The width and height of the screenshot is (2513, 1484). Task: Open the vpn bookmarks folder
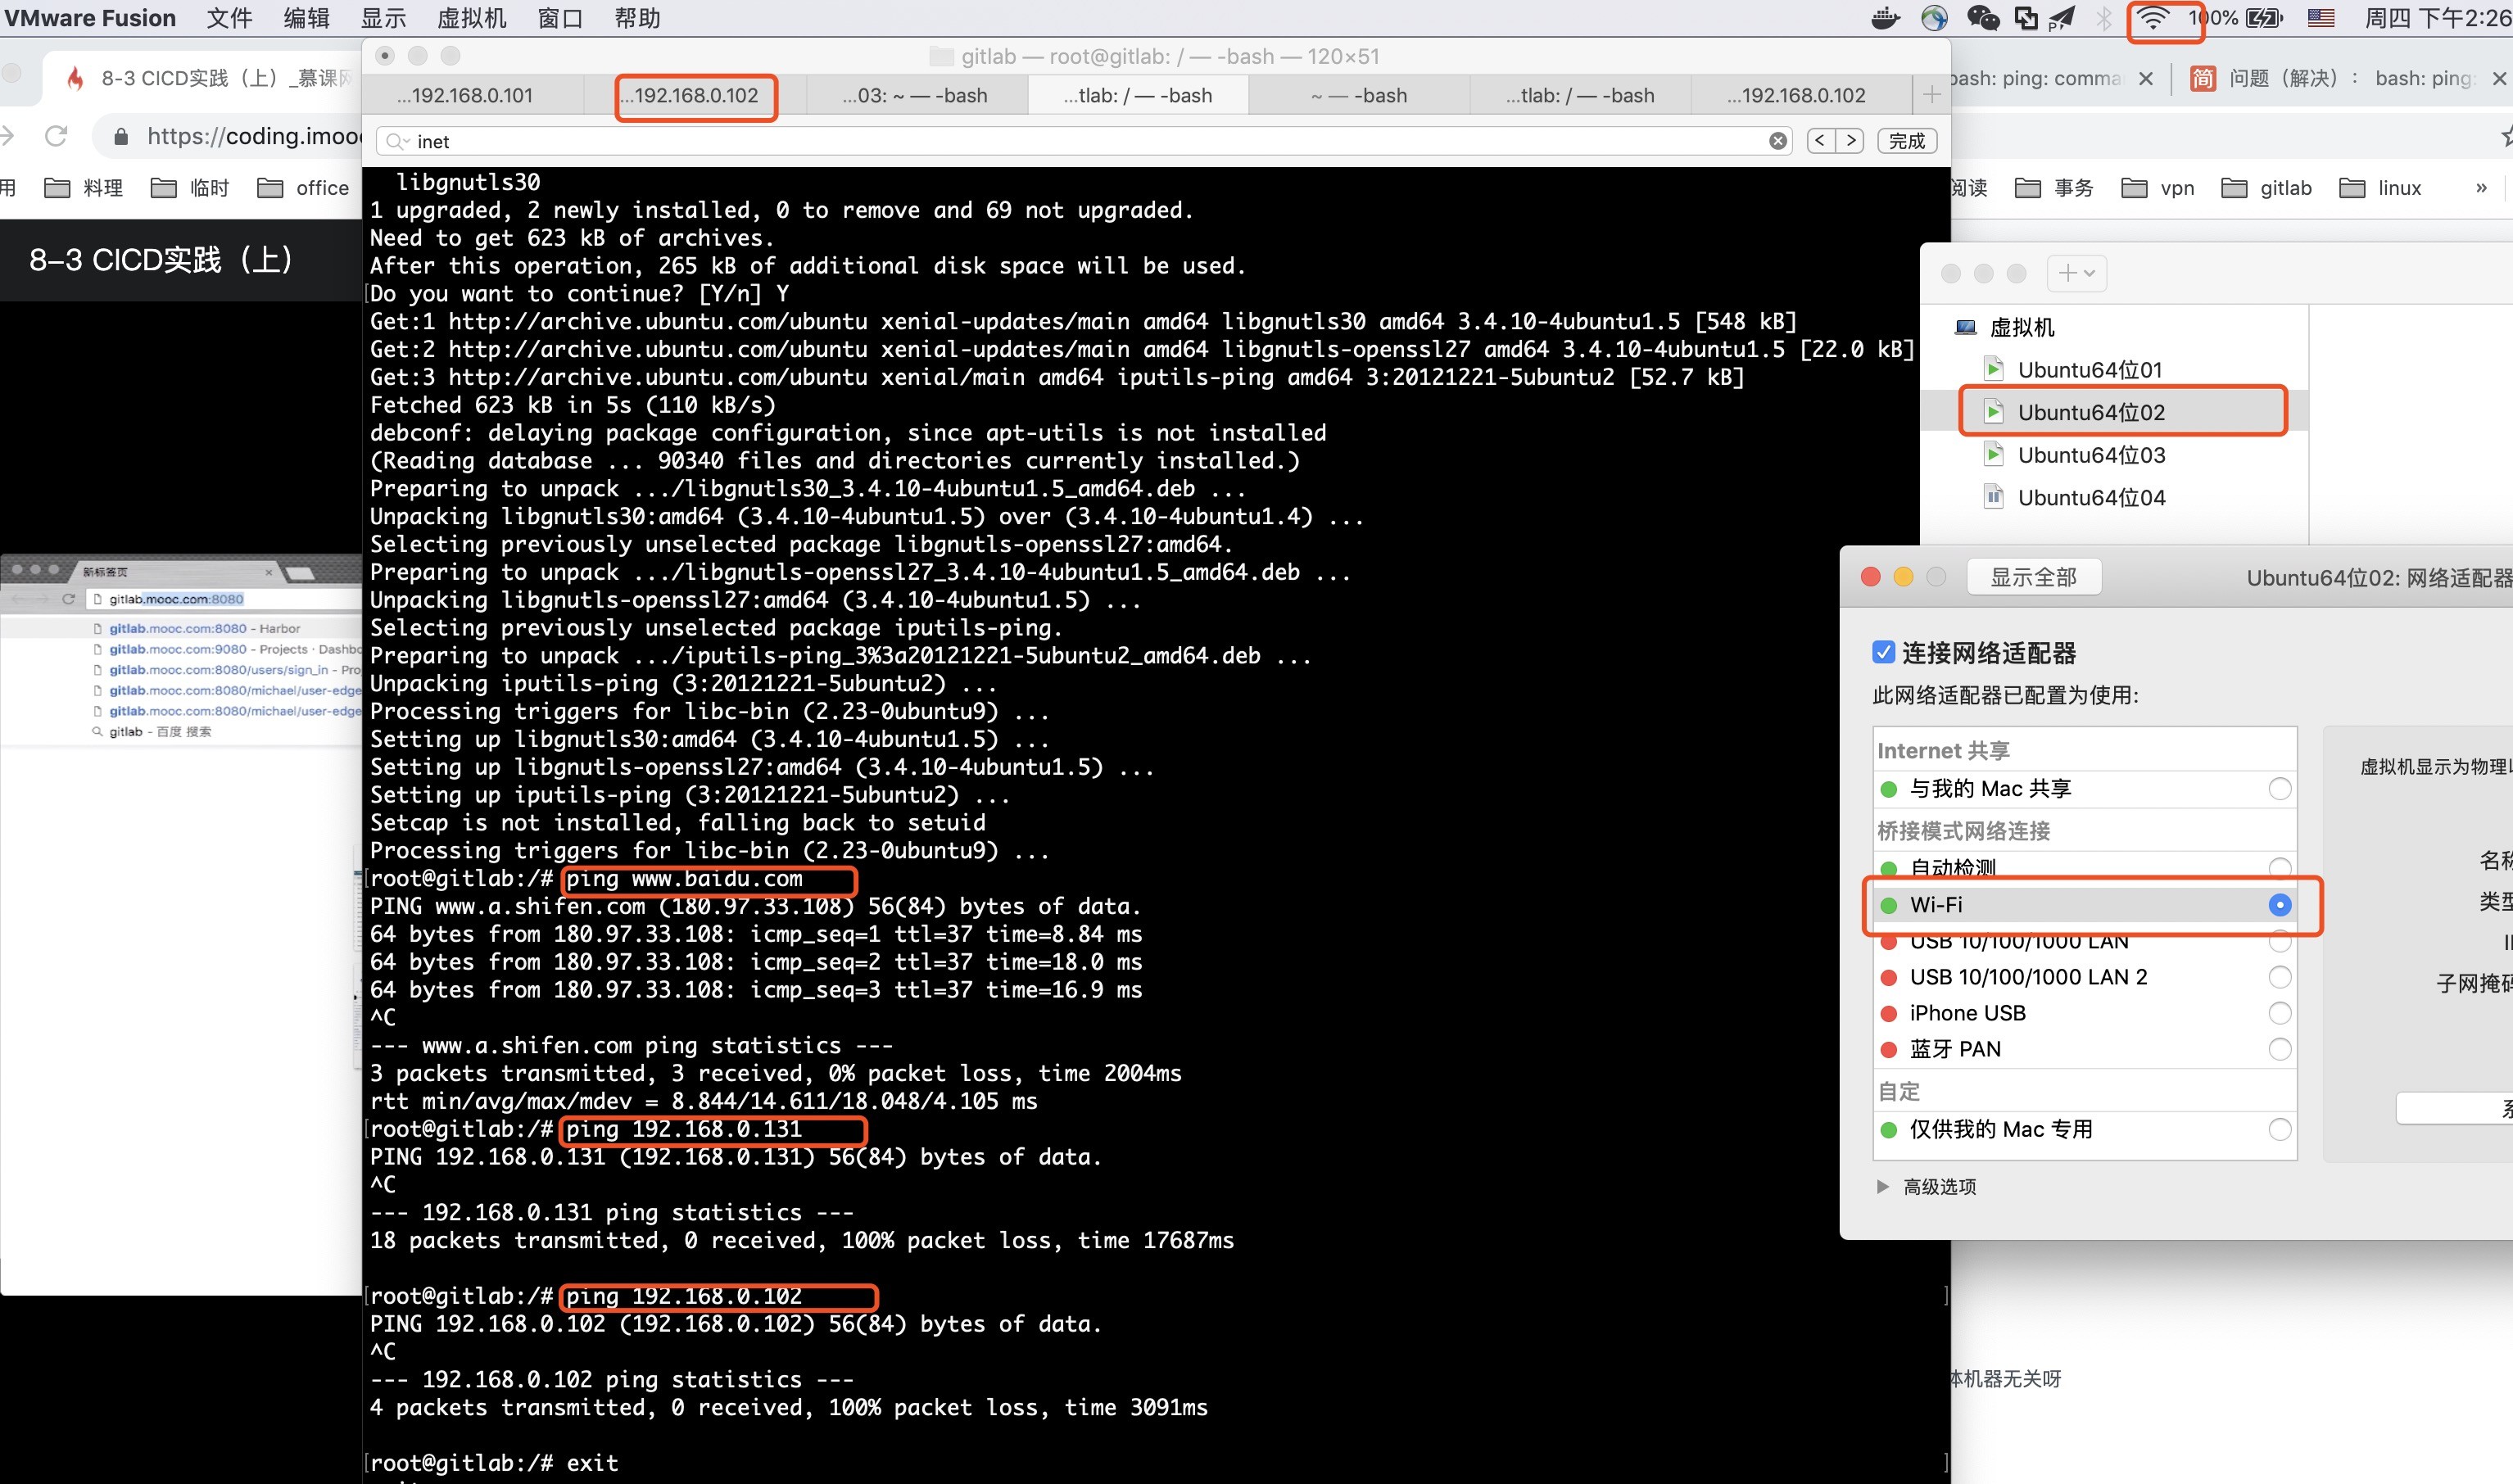point(2158,188)
